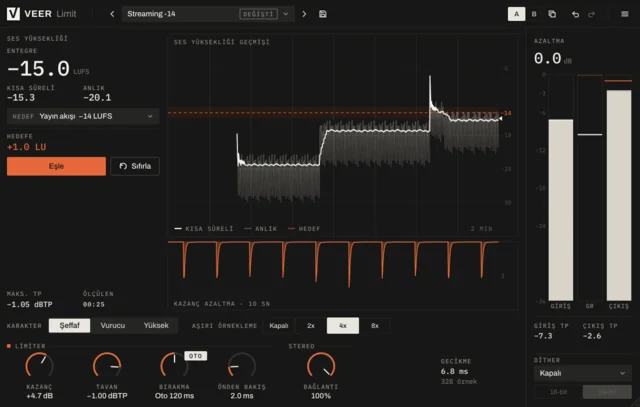Click the loudness history graph
This screenshot has width=640, height=407.
pos(343,135)
